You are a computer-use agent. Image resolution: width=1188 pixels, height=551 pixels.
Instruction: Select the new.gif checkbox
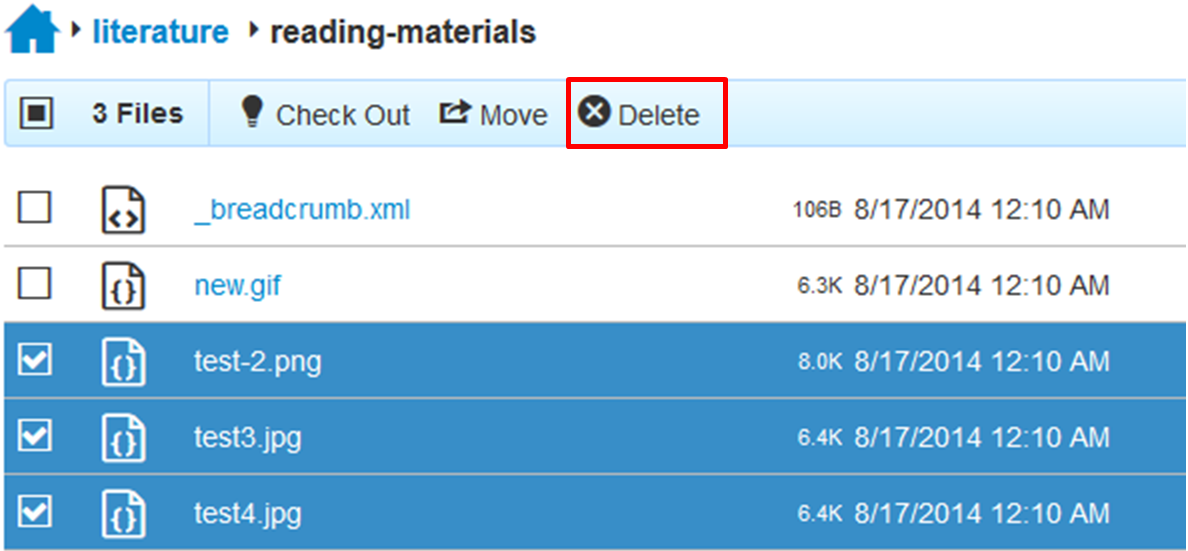click(x=35, y=285)
